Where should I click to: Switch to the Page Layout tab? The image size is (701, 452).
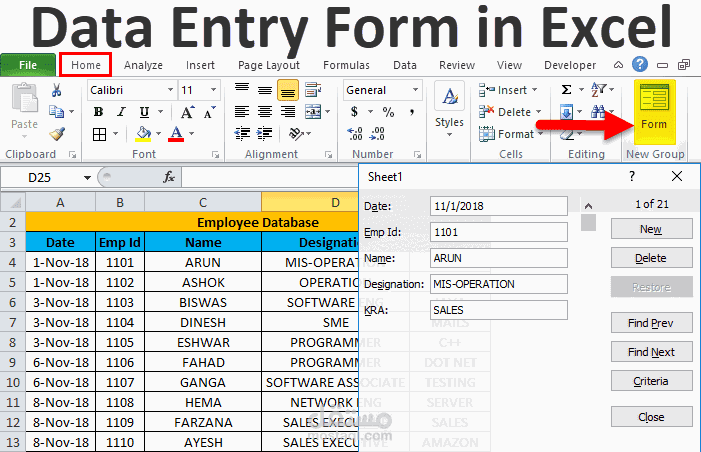click(269, 65)
